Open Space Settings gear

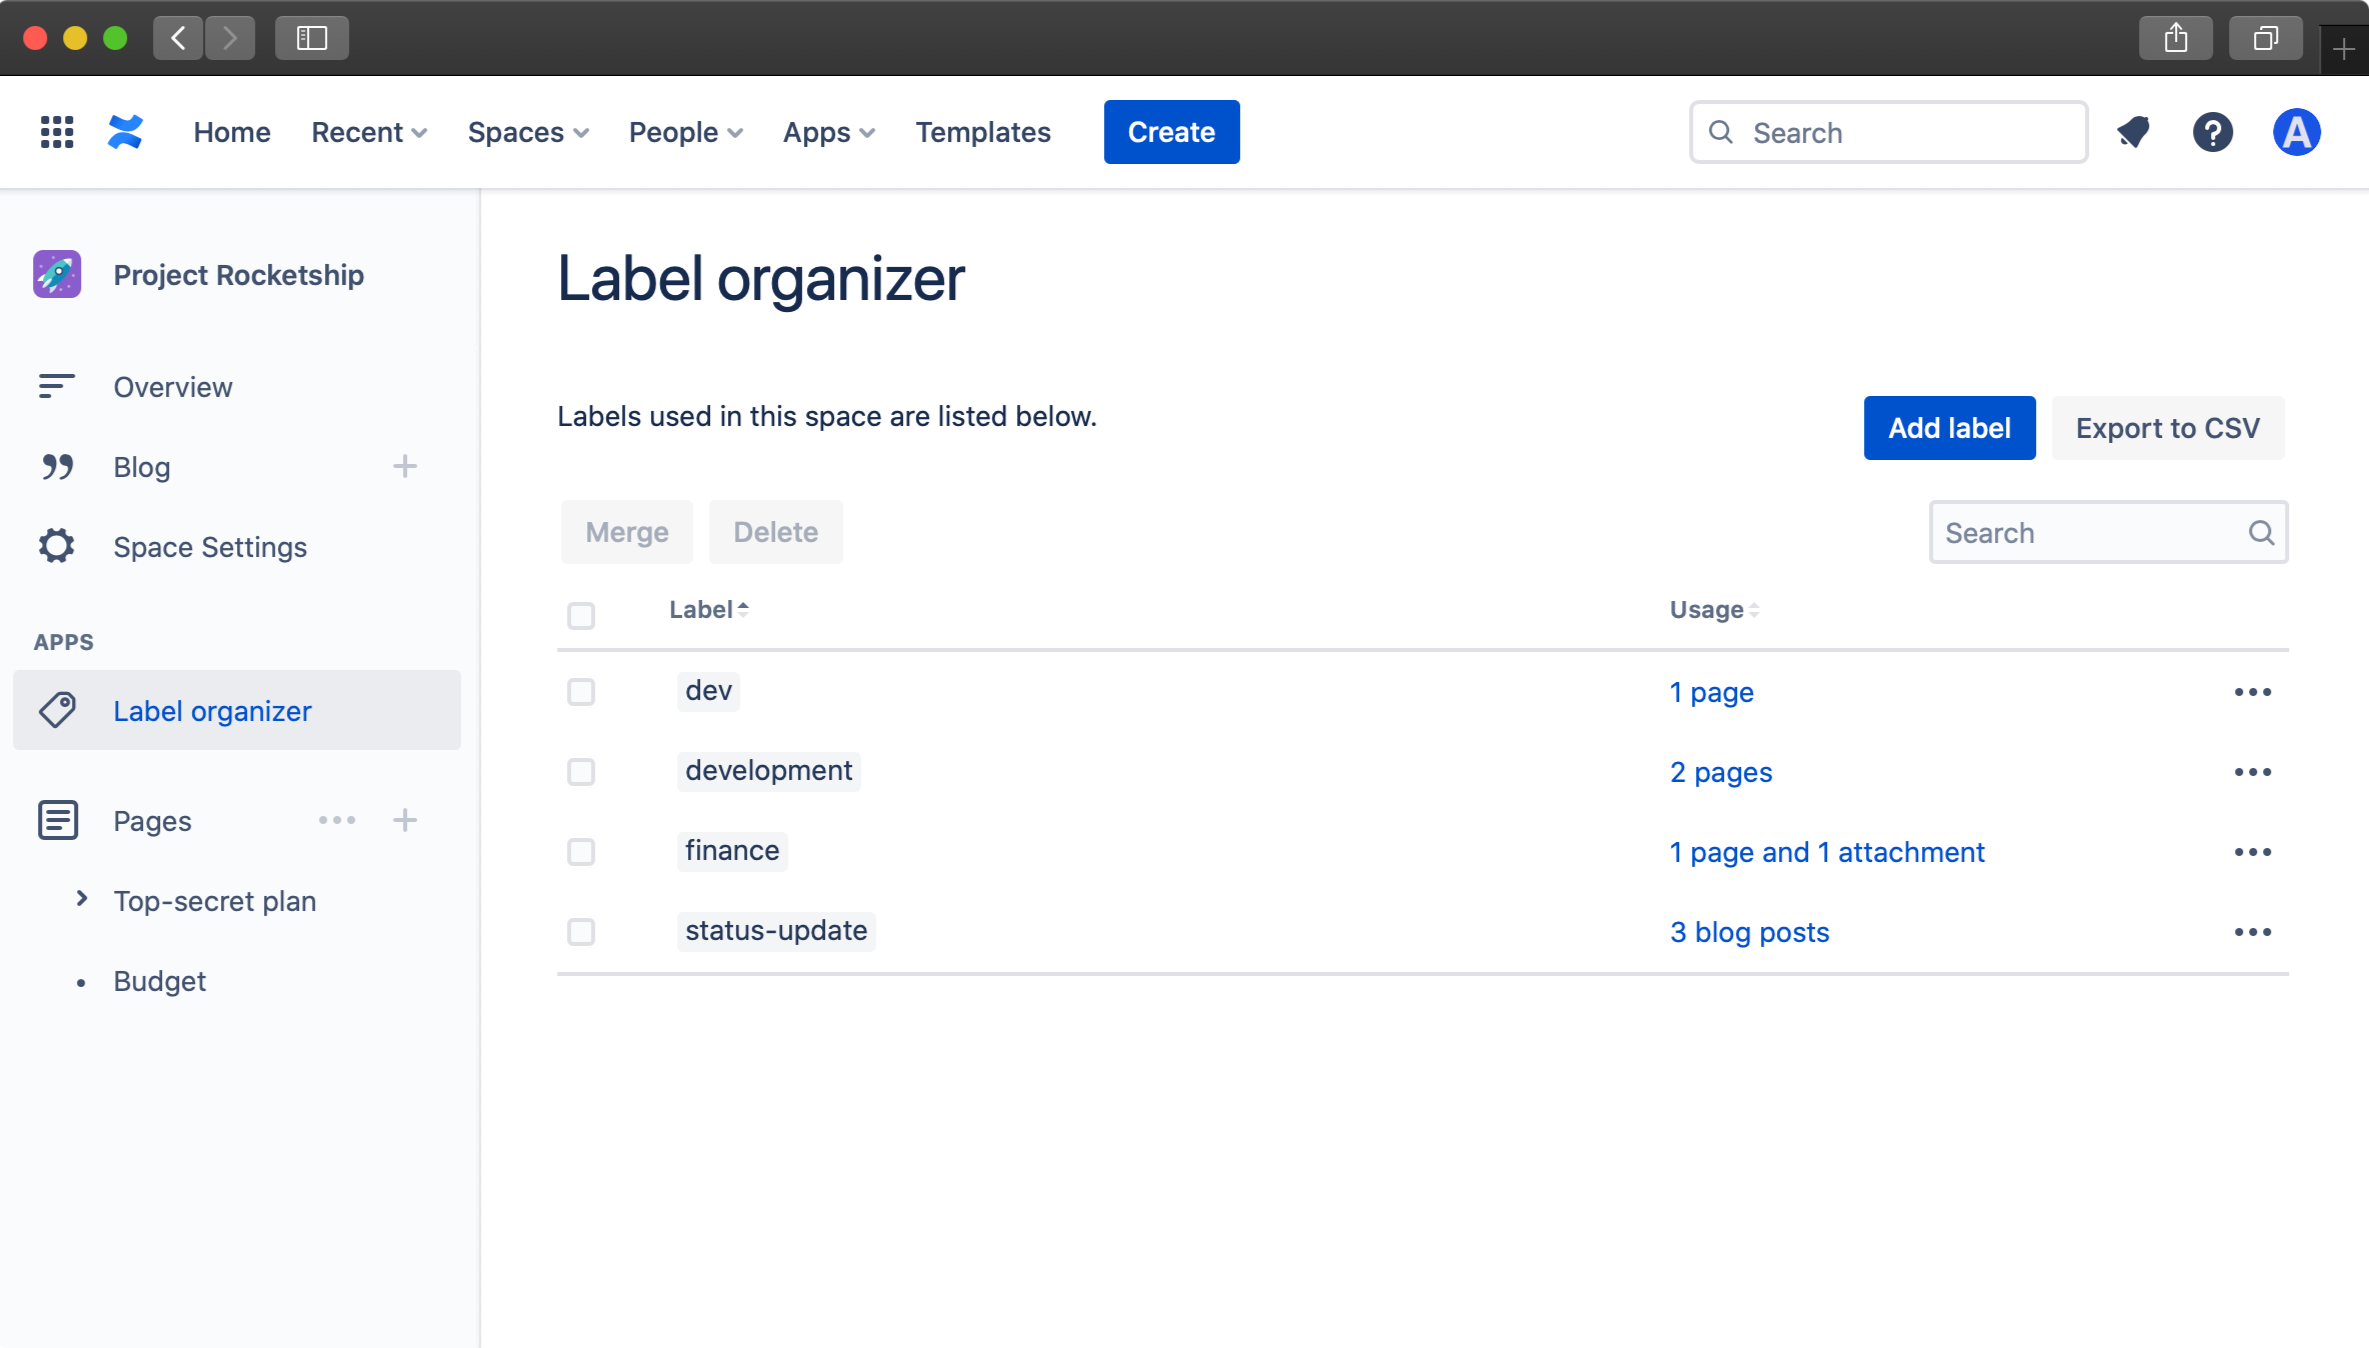[56, 546]
